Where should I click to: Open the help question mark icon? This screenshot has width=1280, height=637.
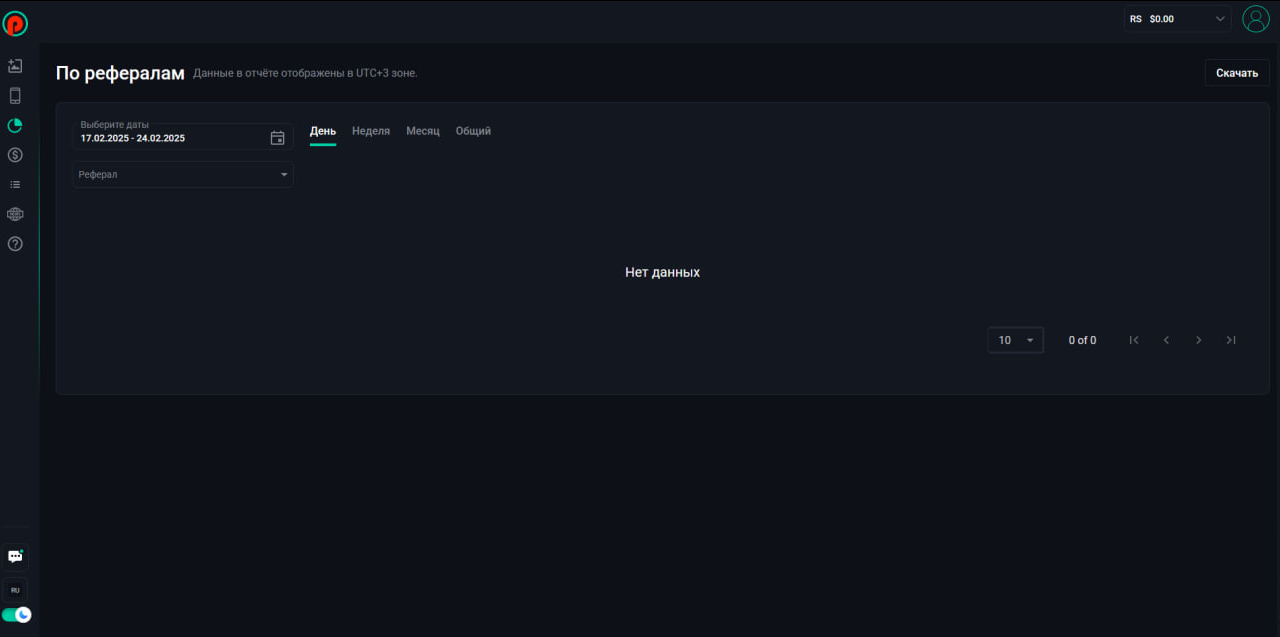[15, 244]
